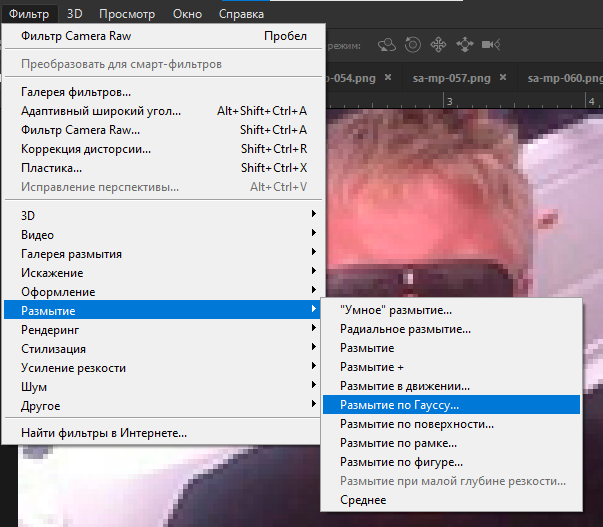The width and height of the screenshot is (603, 527).
Task: Open the Окно menu in menu bar
Action: tap(188, 13)
